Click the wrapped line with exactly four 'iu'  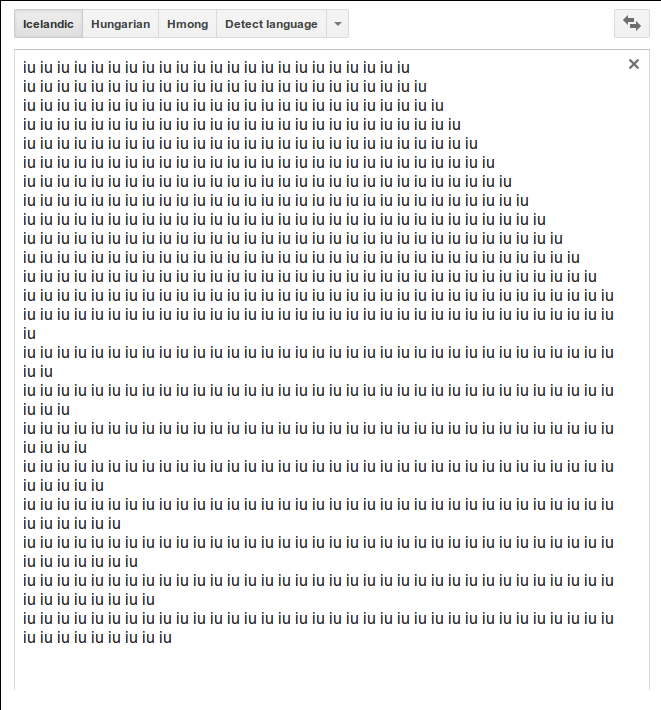point(55,448)
